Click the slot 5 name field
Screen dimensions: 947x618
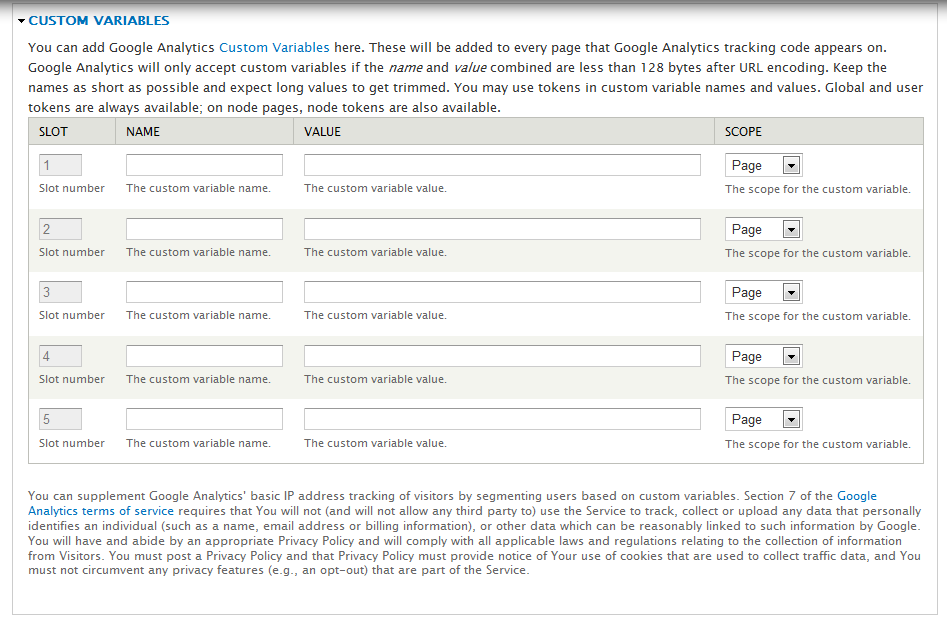pos(204,419)
